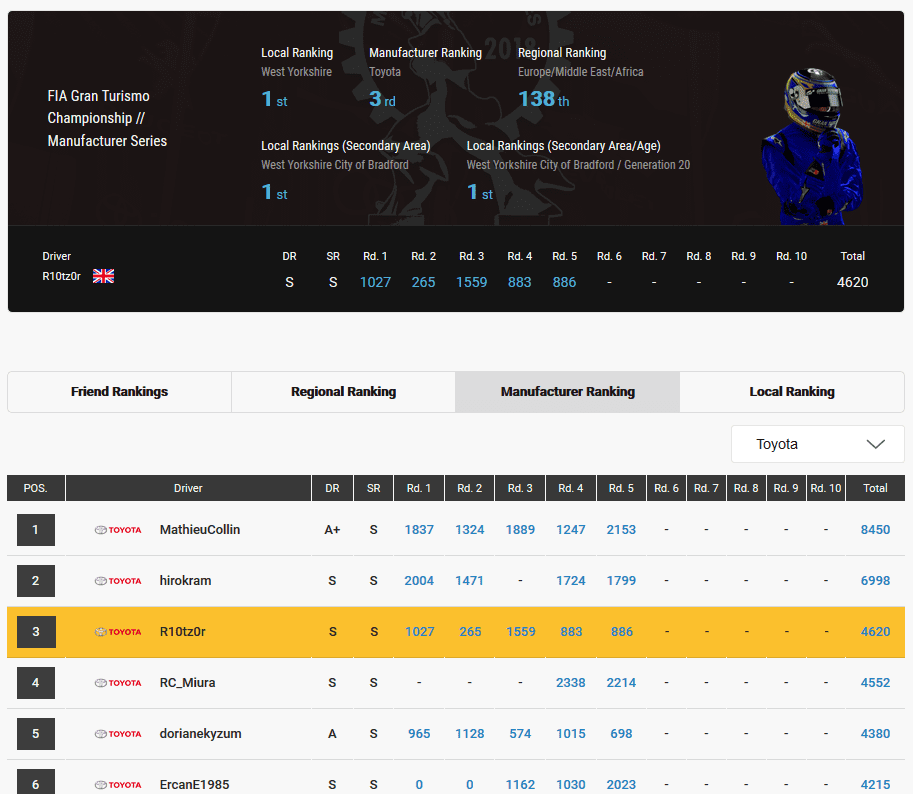Click the DR column header in the ranking table
Screen dimensions: 913x794
click(x=332, y=488)
